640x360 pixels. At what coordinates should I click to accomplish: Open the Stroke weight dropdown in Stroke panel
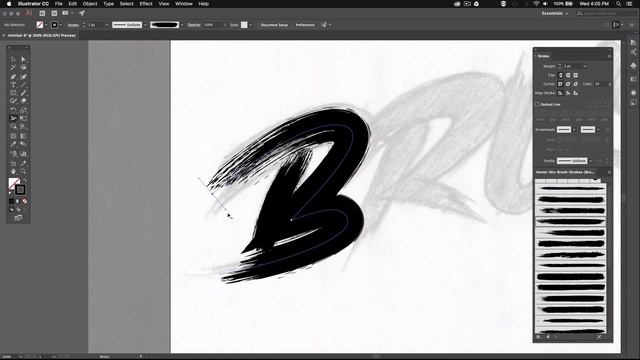[585, 66]
